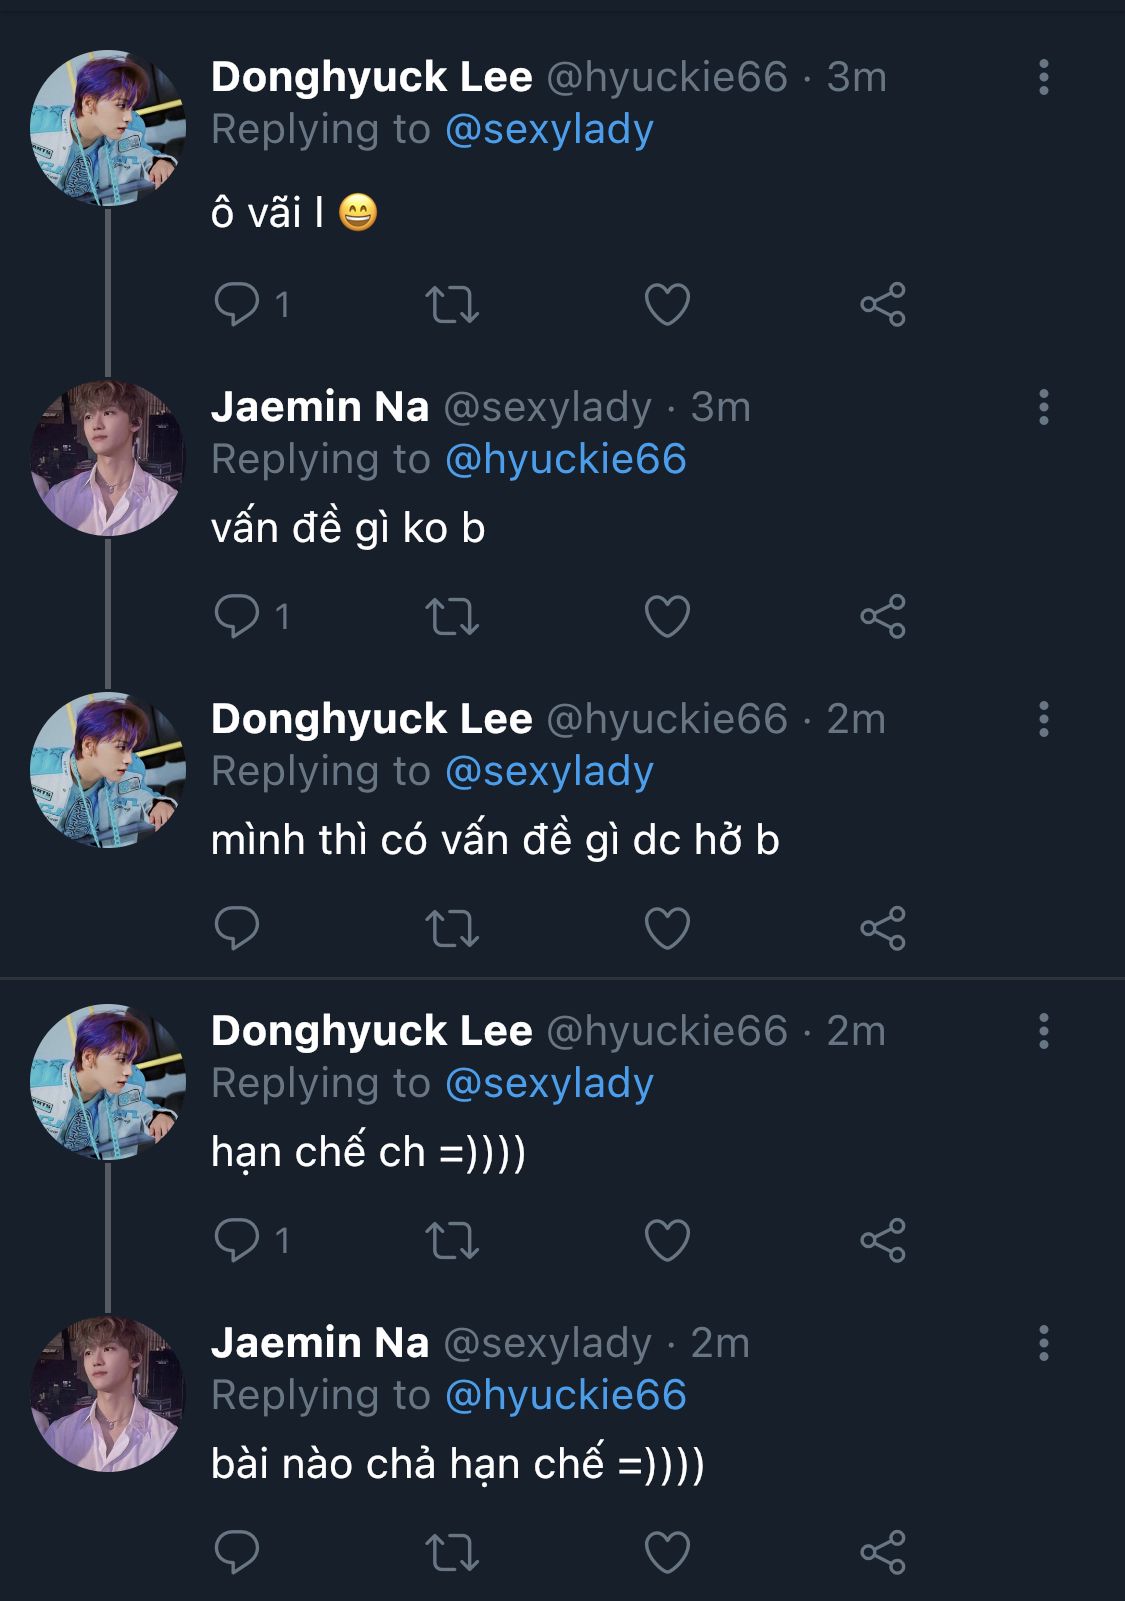Open Jaemin Na's profile name on second tweet
Image resolution: width=1125 pixels, height=1601 pixels.
pos(320,407)
